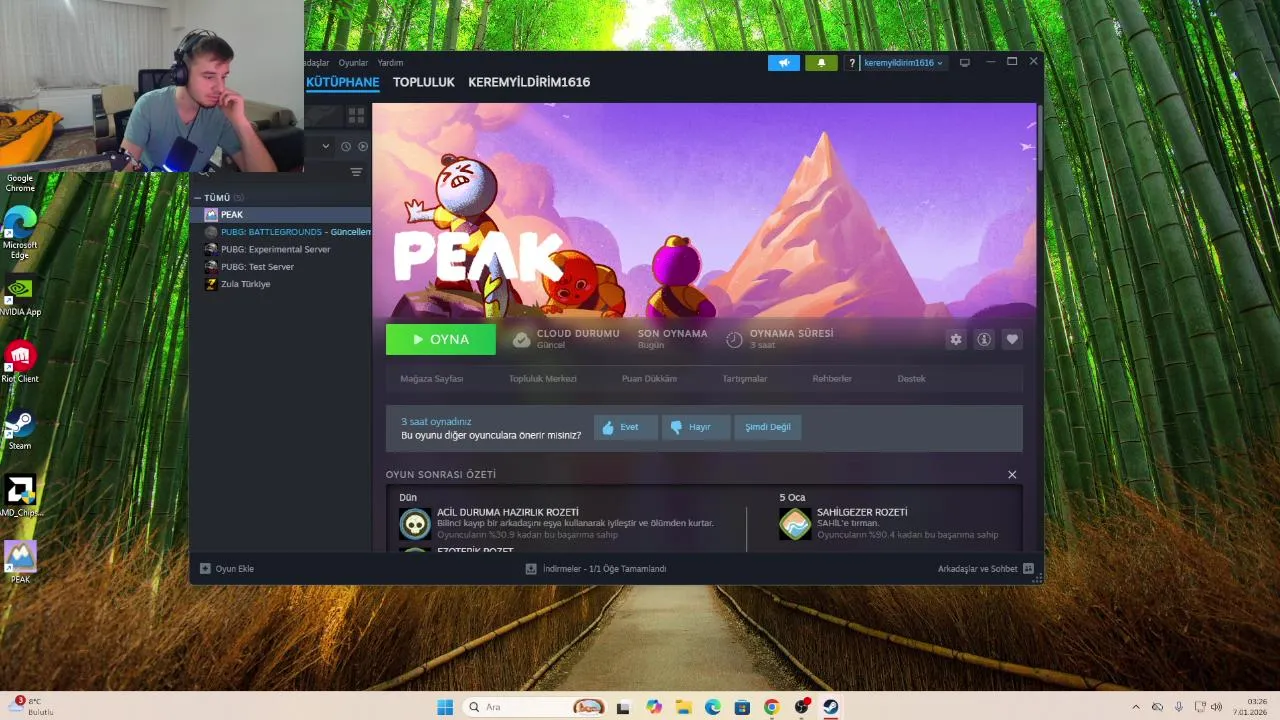This screenshot has height=720, width=1280.
Task: Open İndirmeler downloads status link
Action: coord(596,569)
